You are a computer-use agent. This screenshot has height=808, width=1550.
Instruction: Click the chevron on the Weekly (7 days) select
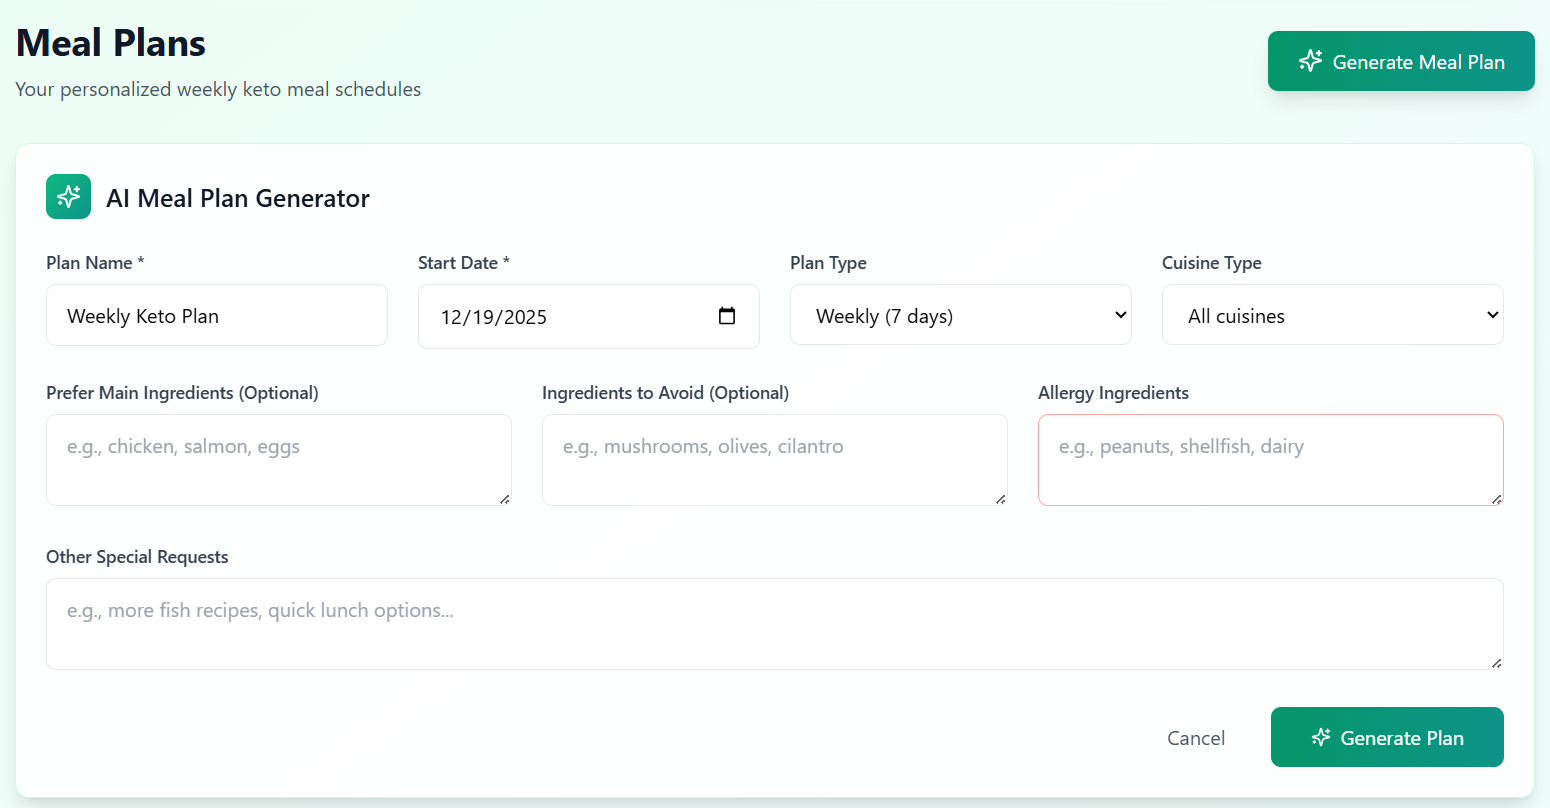[x=1120, y=314]
